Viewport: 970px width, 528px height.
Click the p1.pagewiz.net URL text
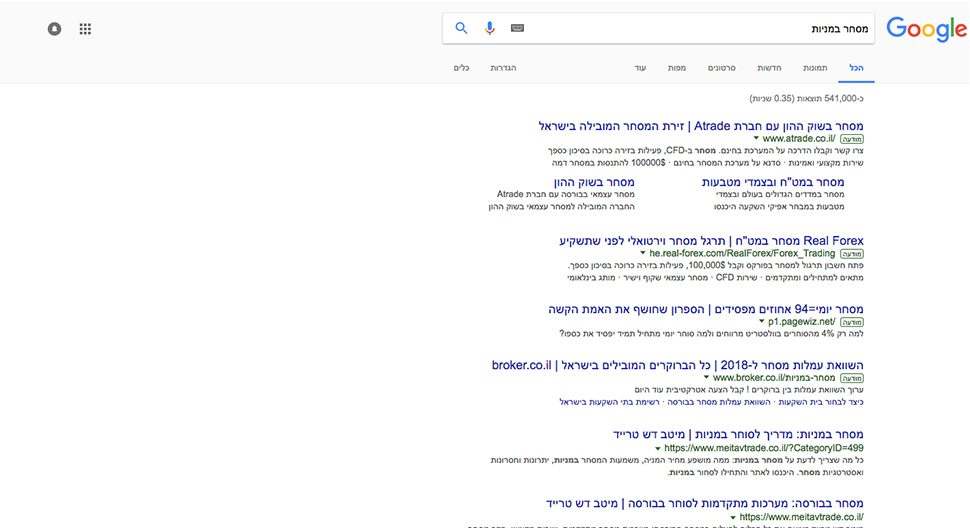pos(802,321)
